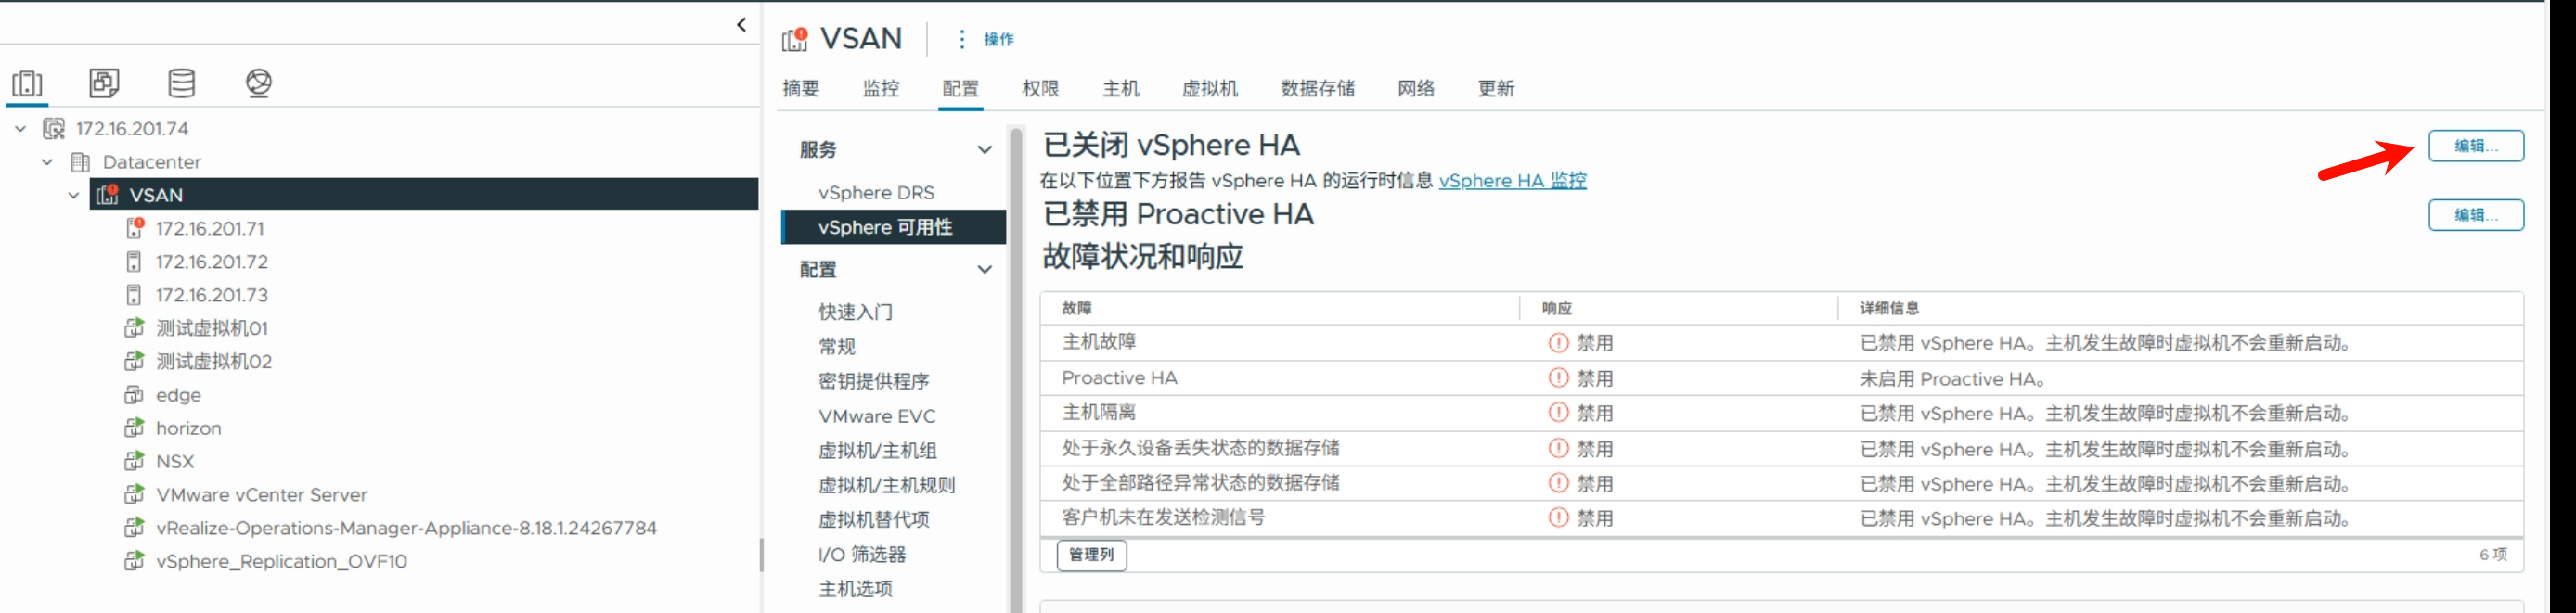
Task: Open 虚拟机/主机组 in sidebar
Action: (878, 451)
